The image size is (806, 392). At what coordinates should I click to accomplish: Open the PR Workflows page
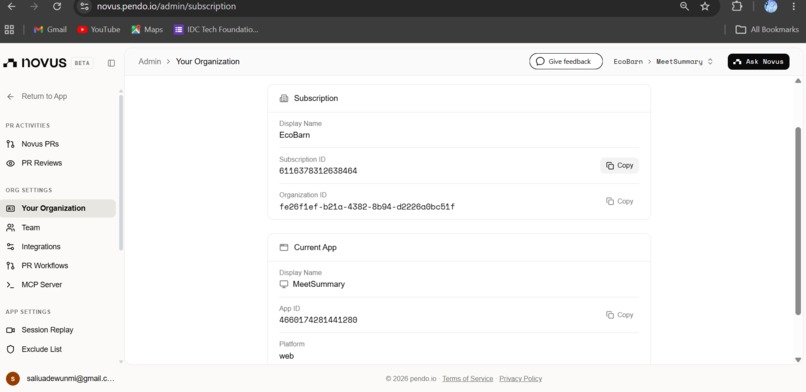[x=45, y=266]
